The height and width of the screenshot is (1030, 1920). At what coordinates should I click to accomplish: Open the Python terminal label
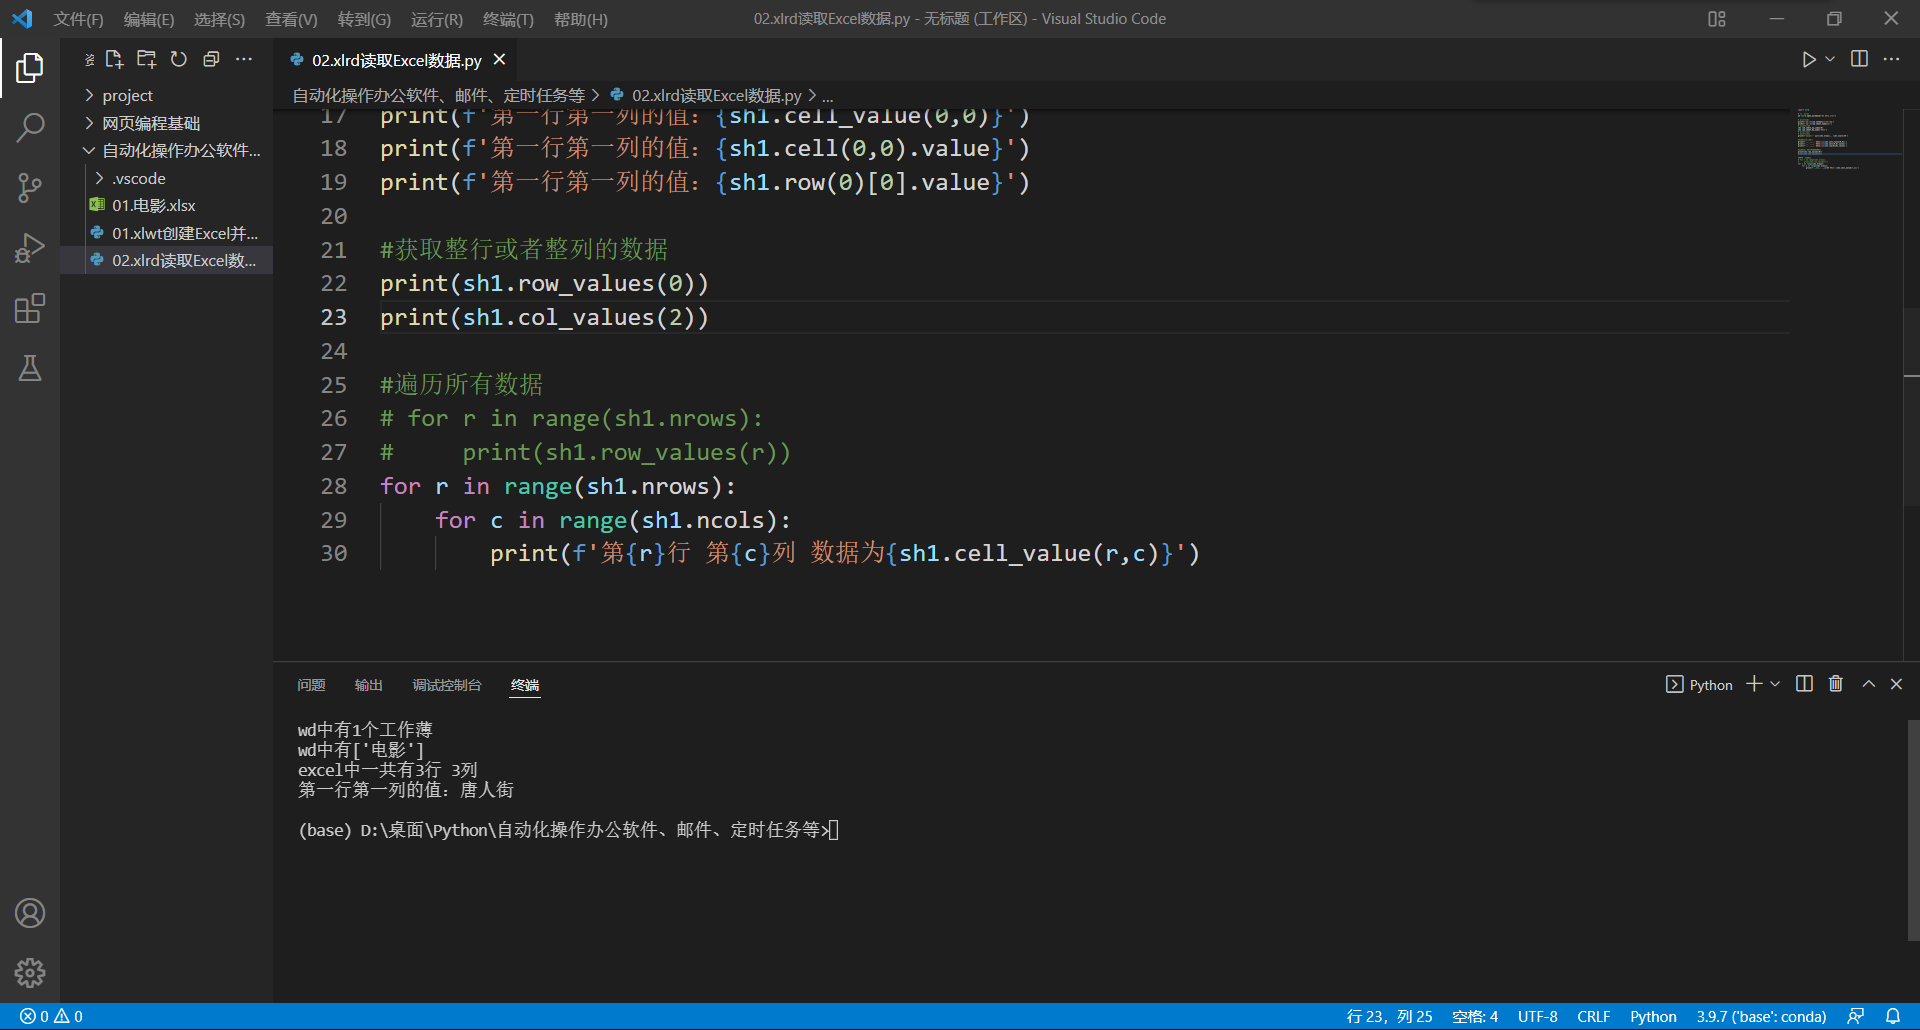(x=1700, y=684)
